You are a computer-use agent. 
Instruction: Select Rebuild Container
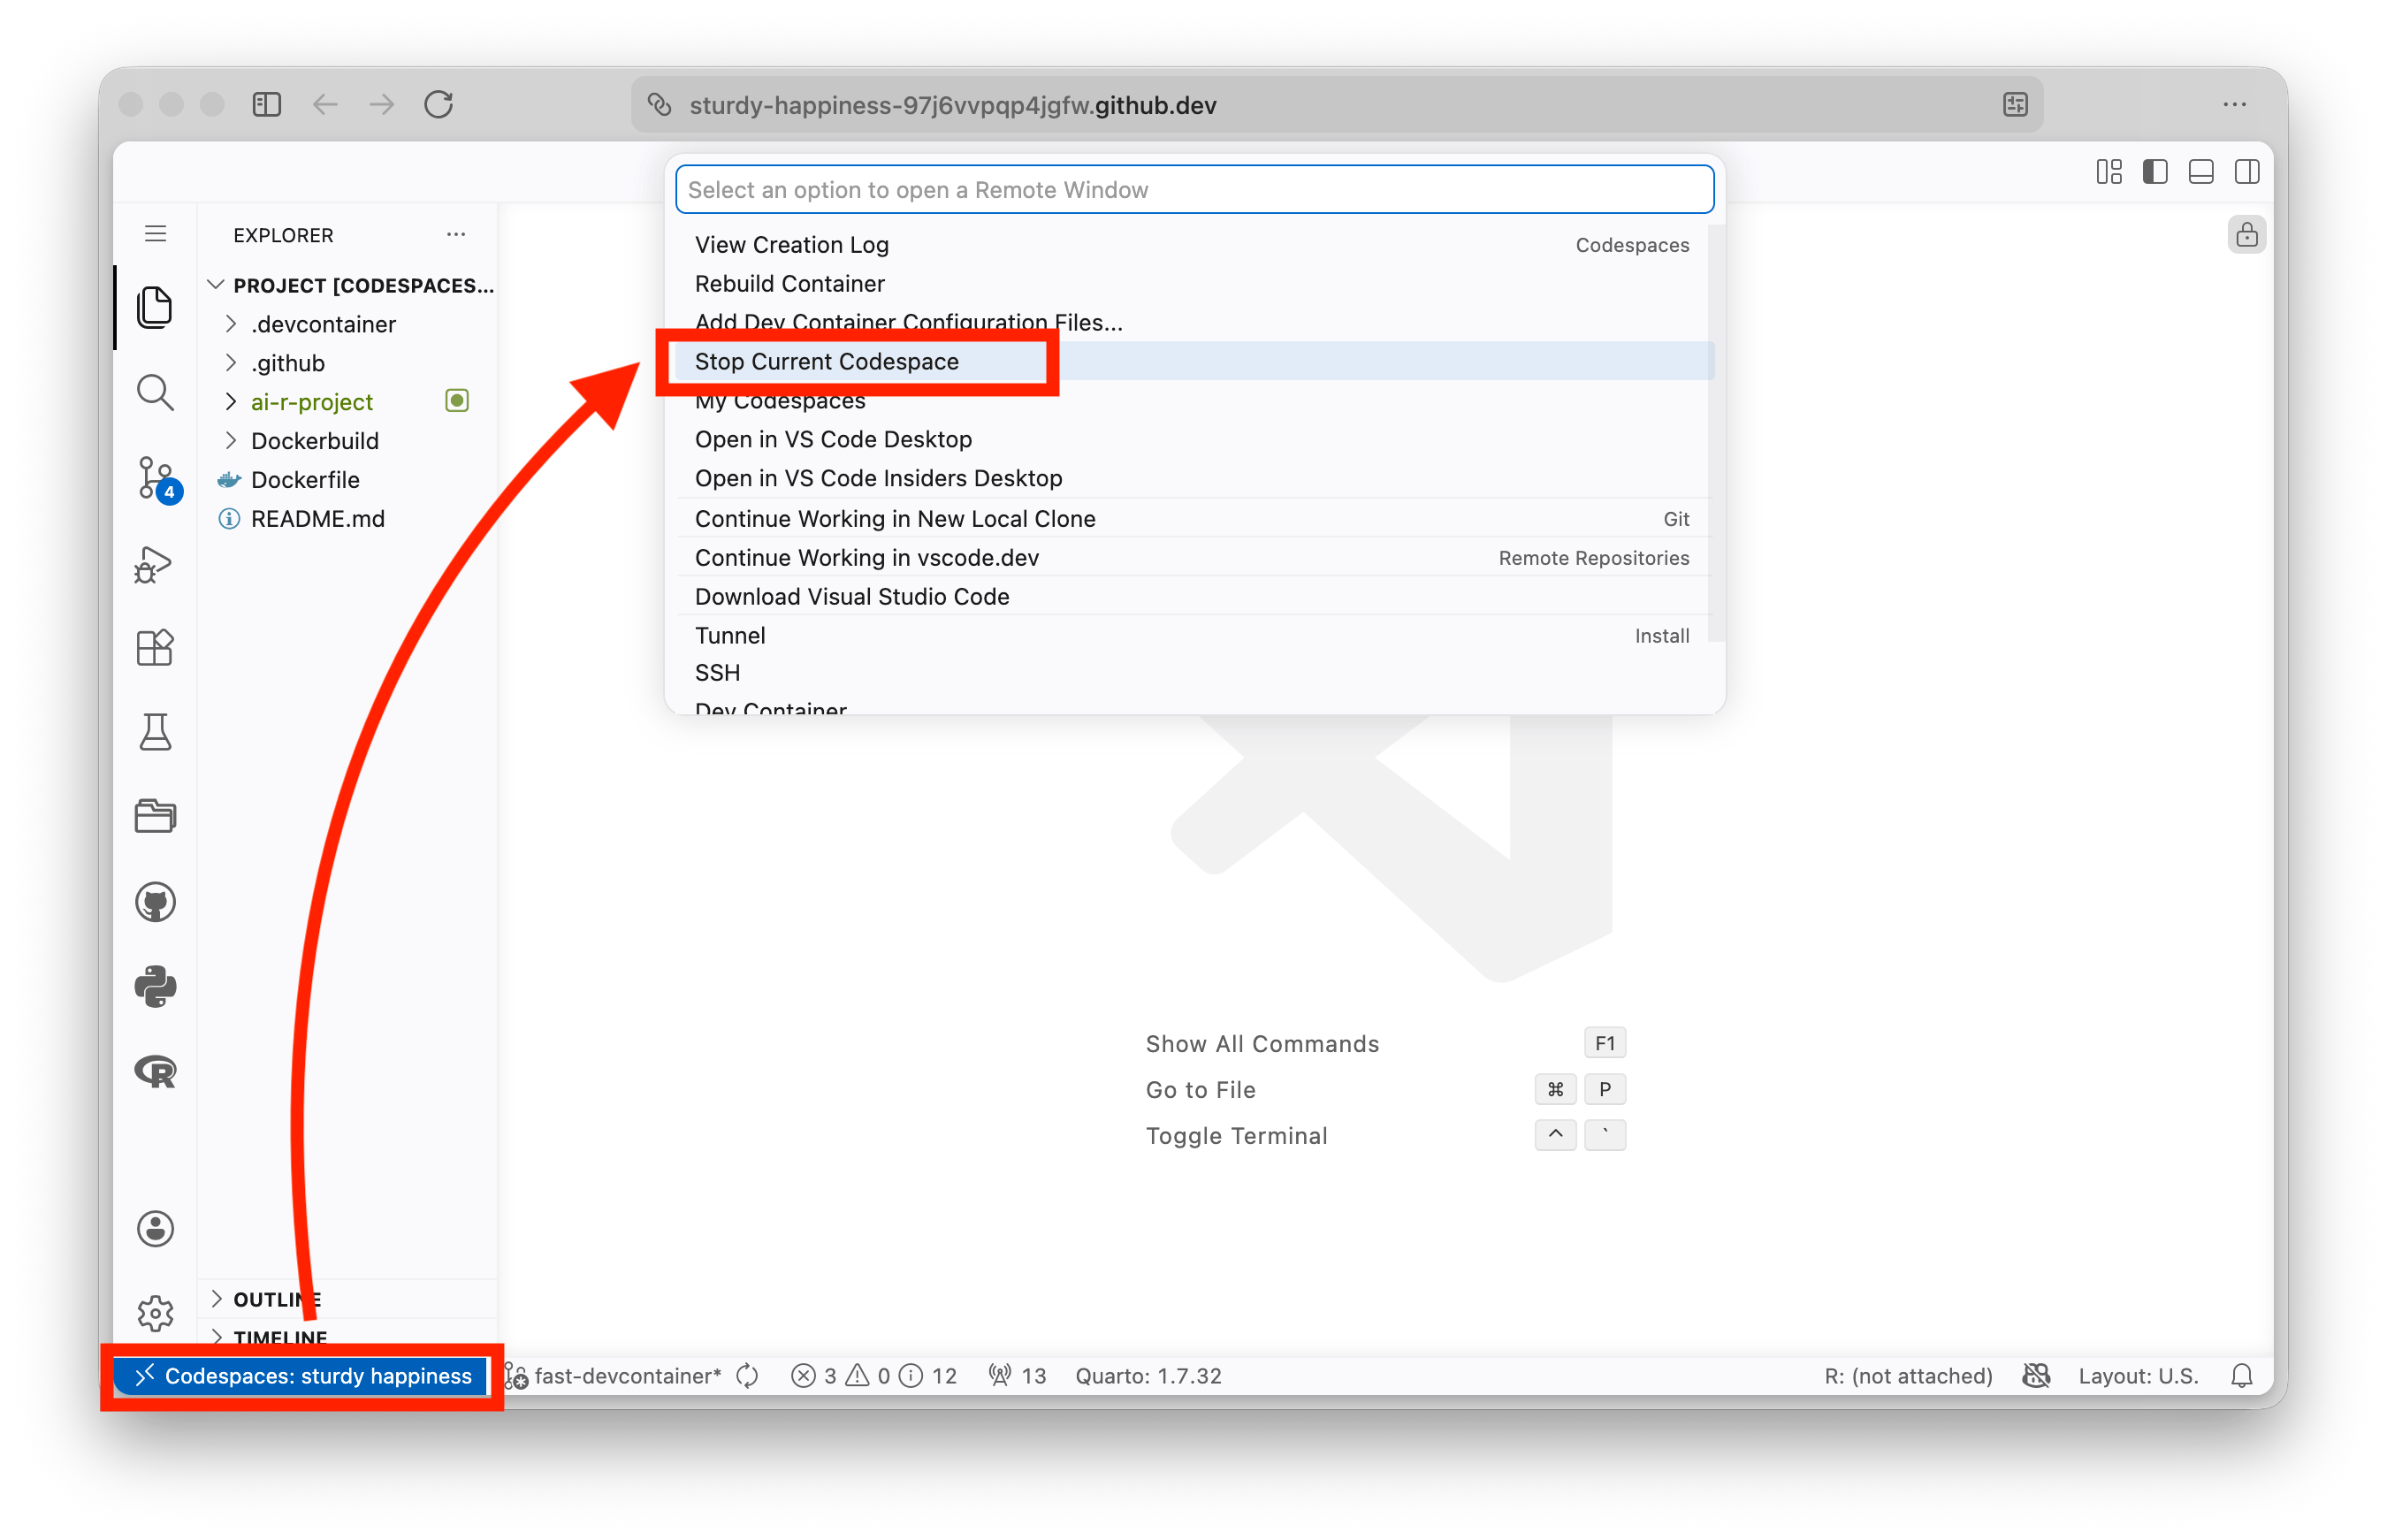coord(1194,284)
